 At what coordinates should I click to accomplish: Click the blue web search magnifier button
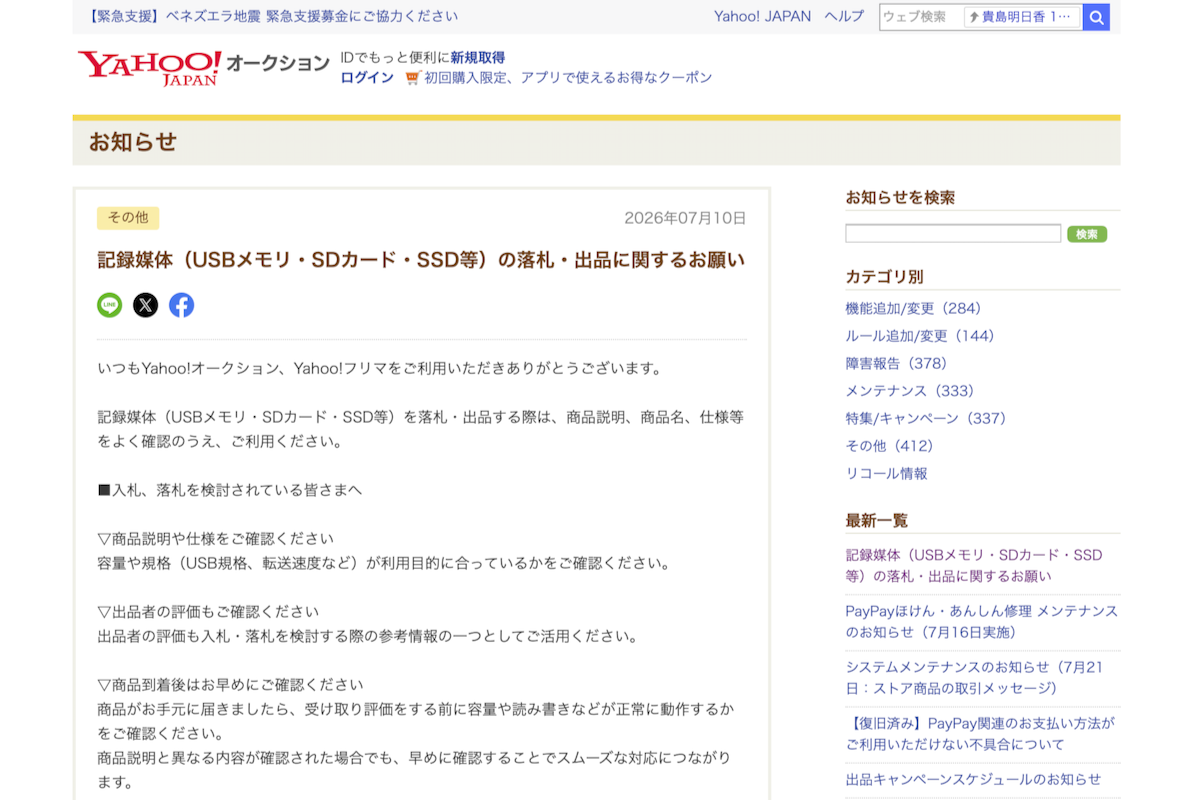(1096, 17)
